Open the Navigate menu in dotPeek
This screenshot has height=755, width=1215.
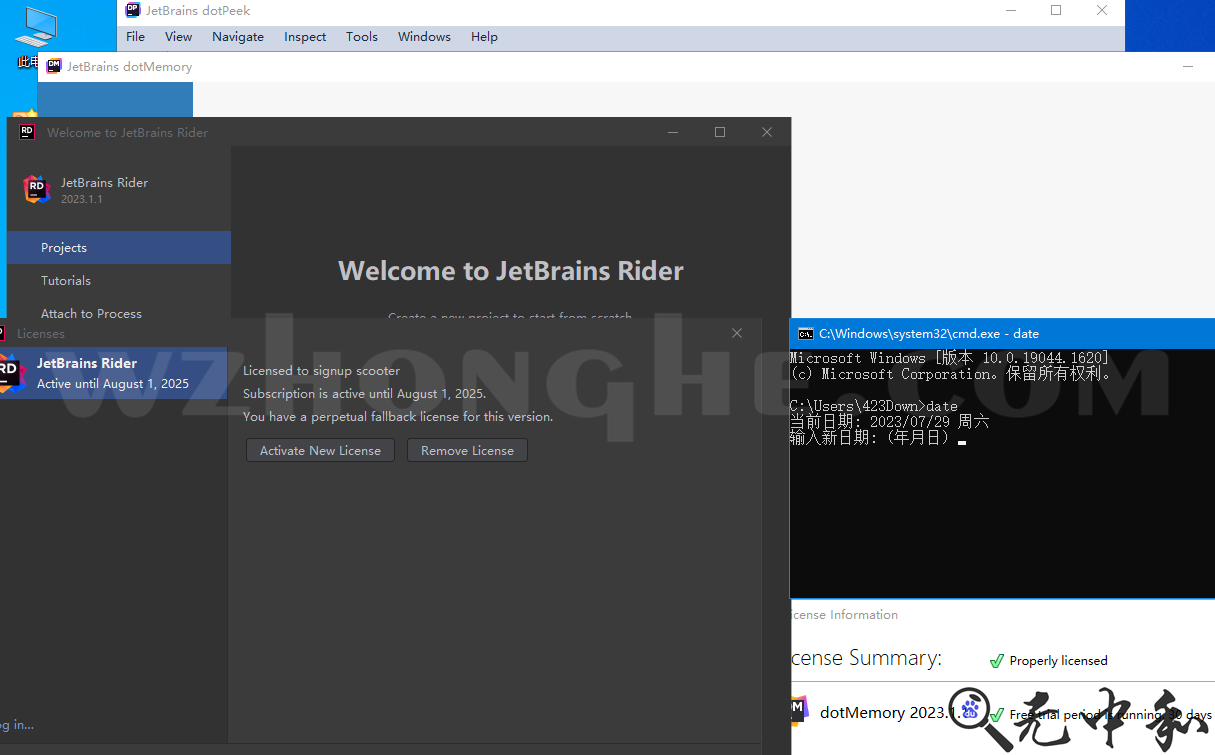(x=238, y=37)
